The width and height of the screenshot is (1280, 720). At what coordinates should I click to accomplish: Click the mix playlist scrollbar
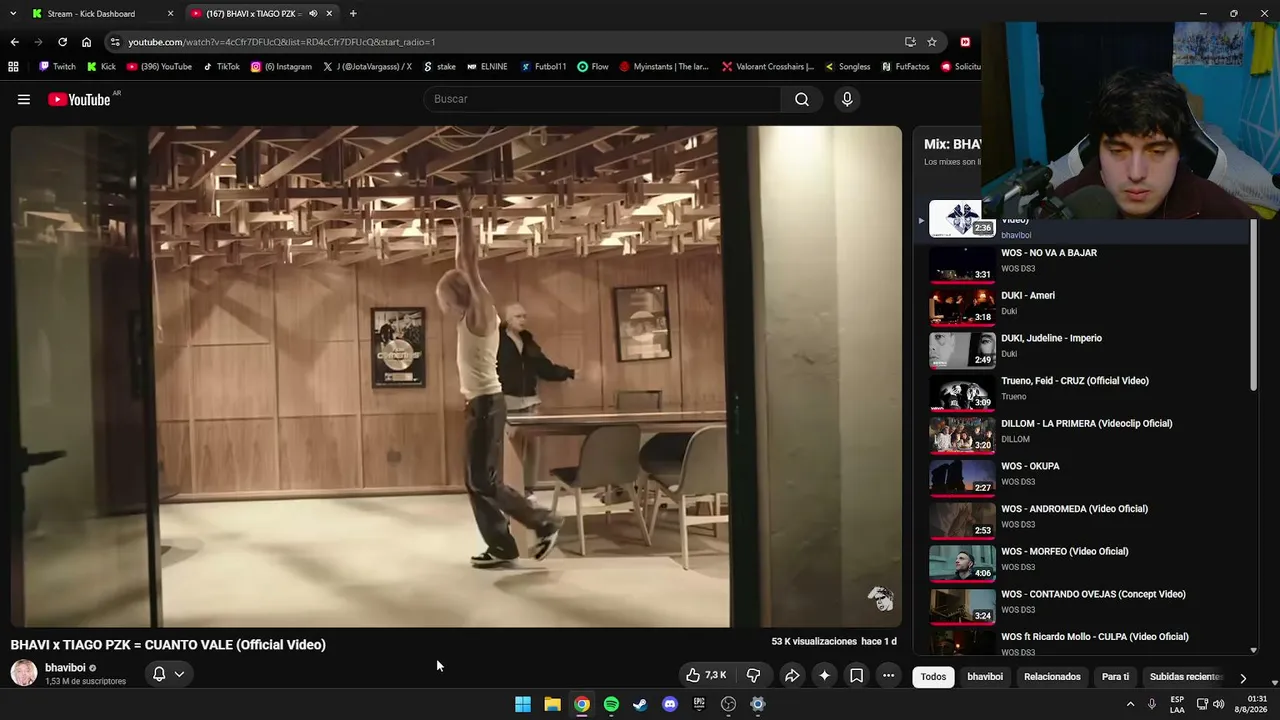(x=1253, y=306)
